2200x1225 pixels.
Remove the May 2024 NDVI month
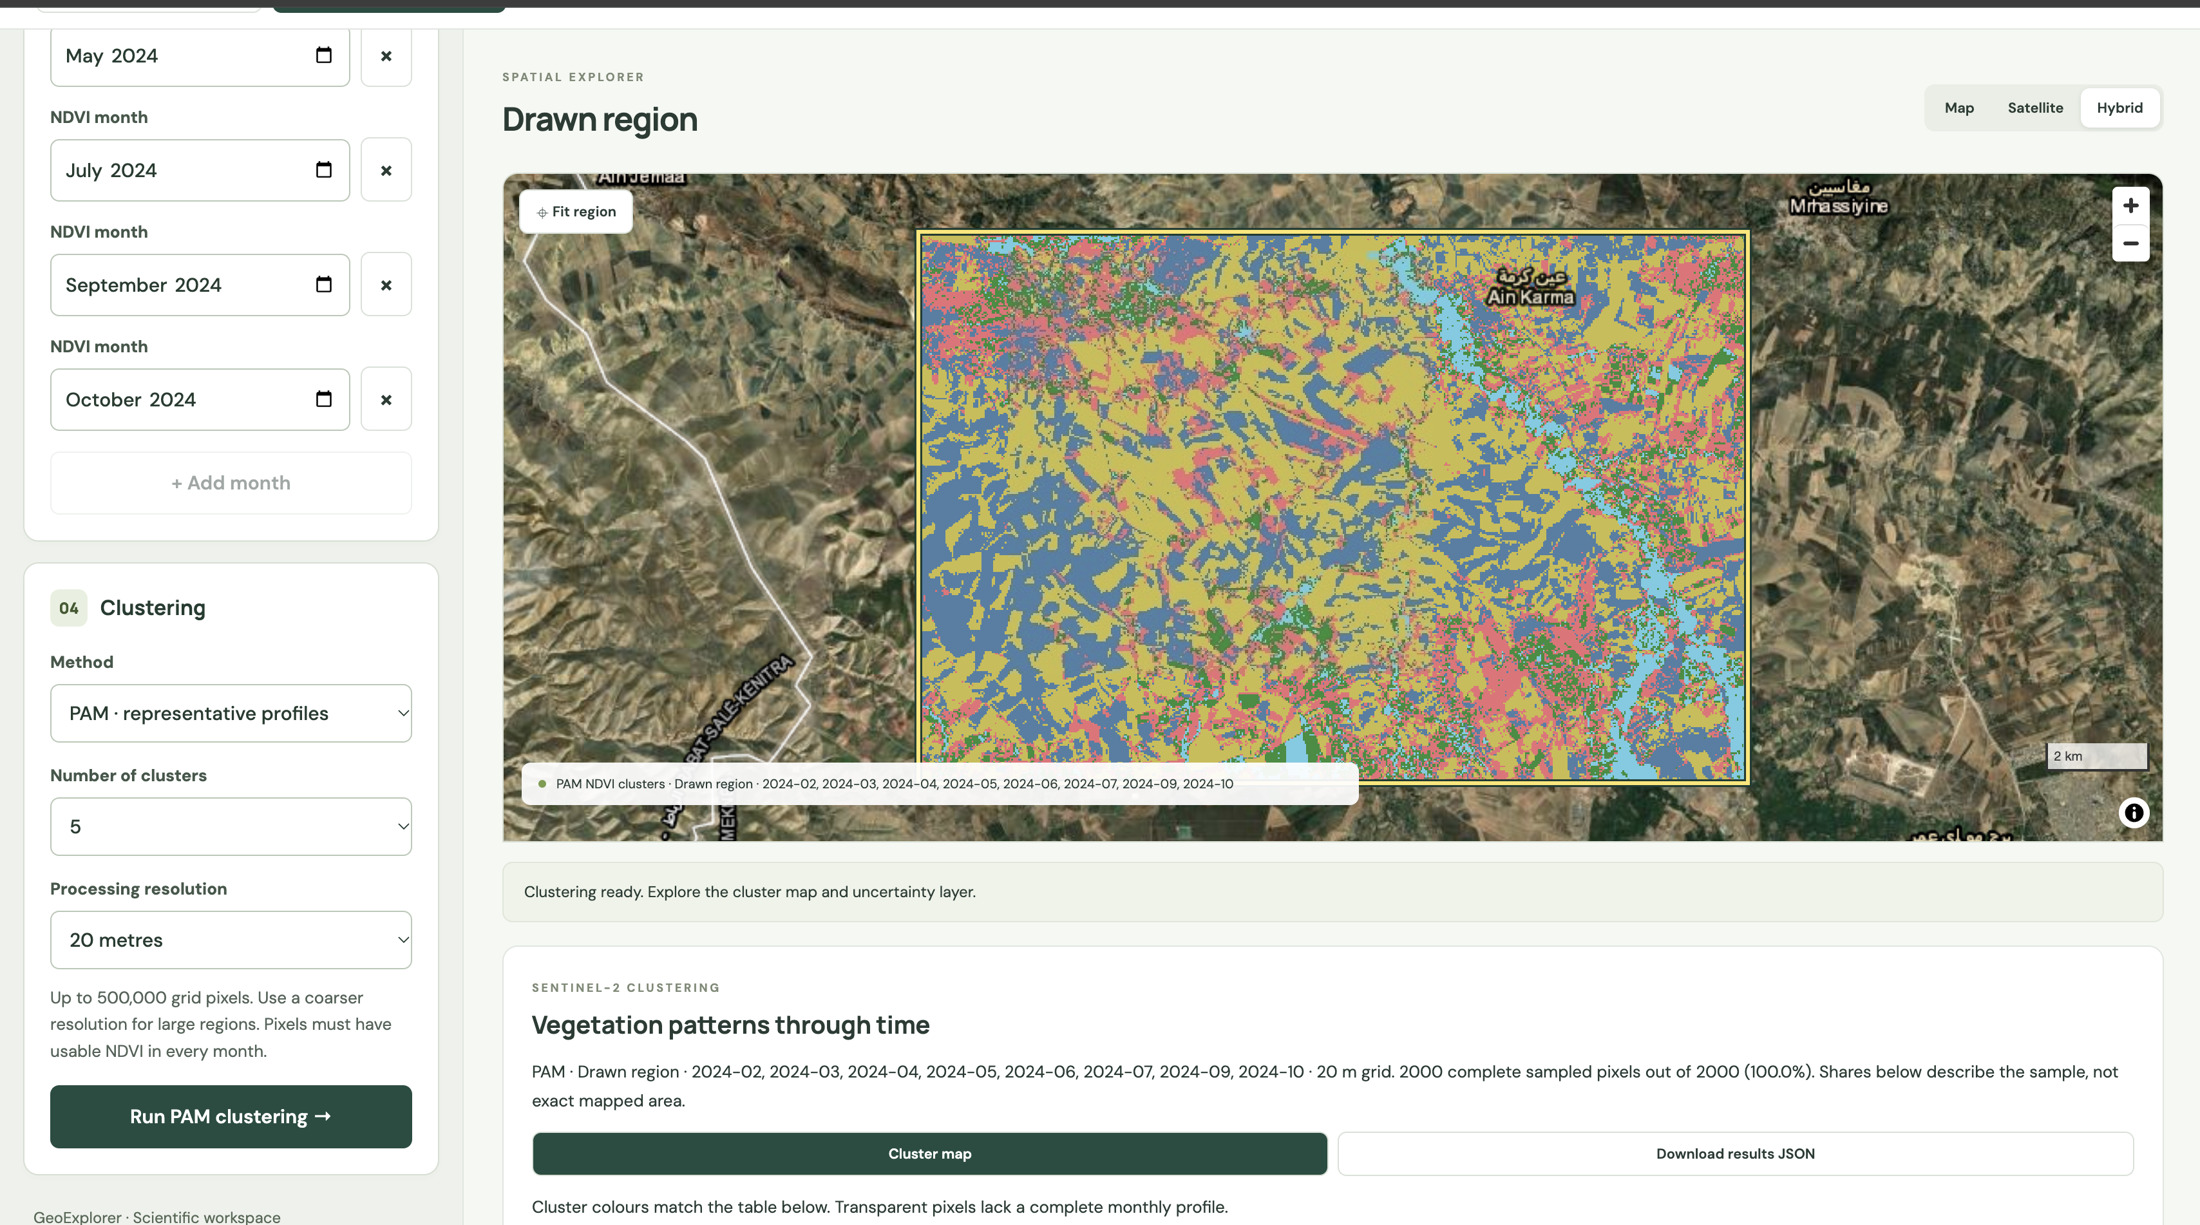pos(386,56)
